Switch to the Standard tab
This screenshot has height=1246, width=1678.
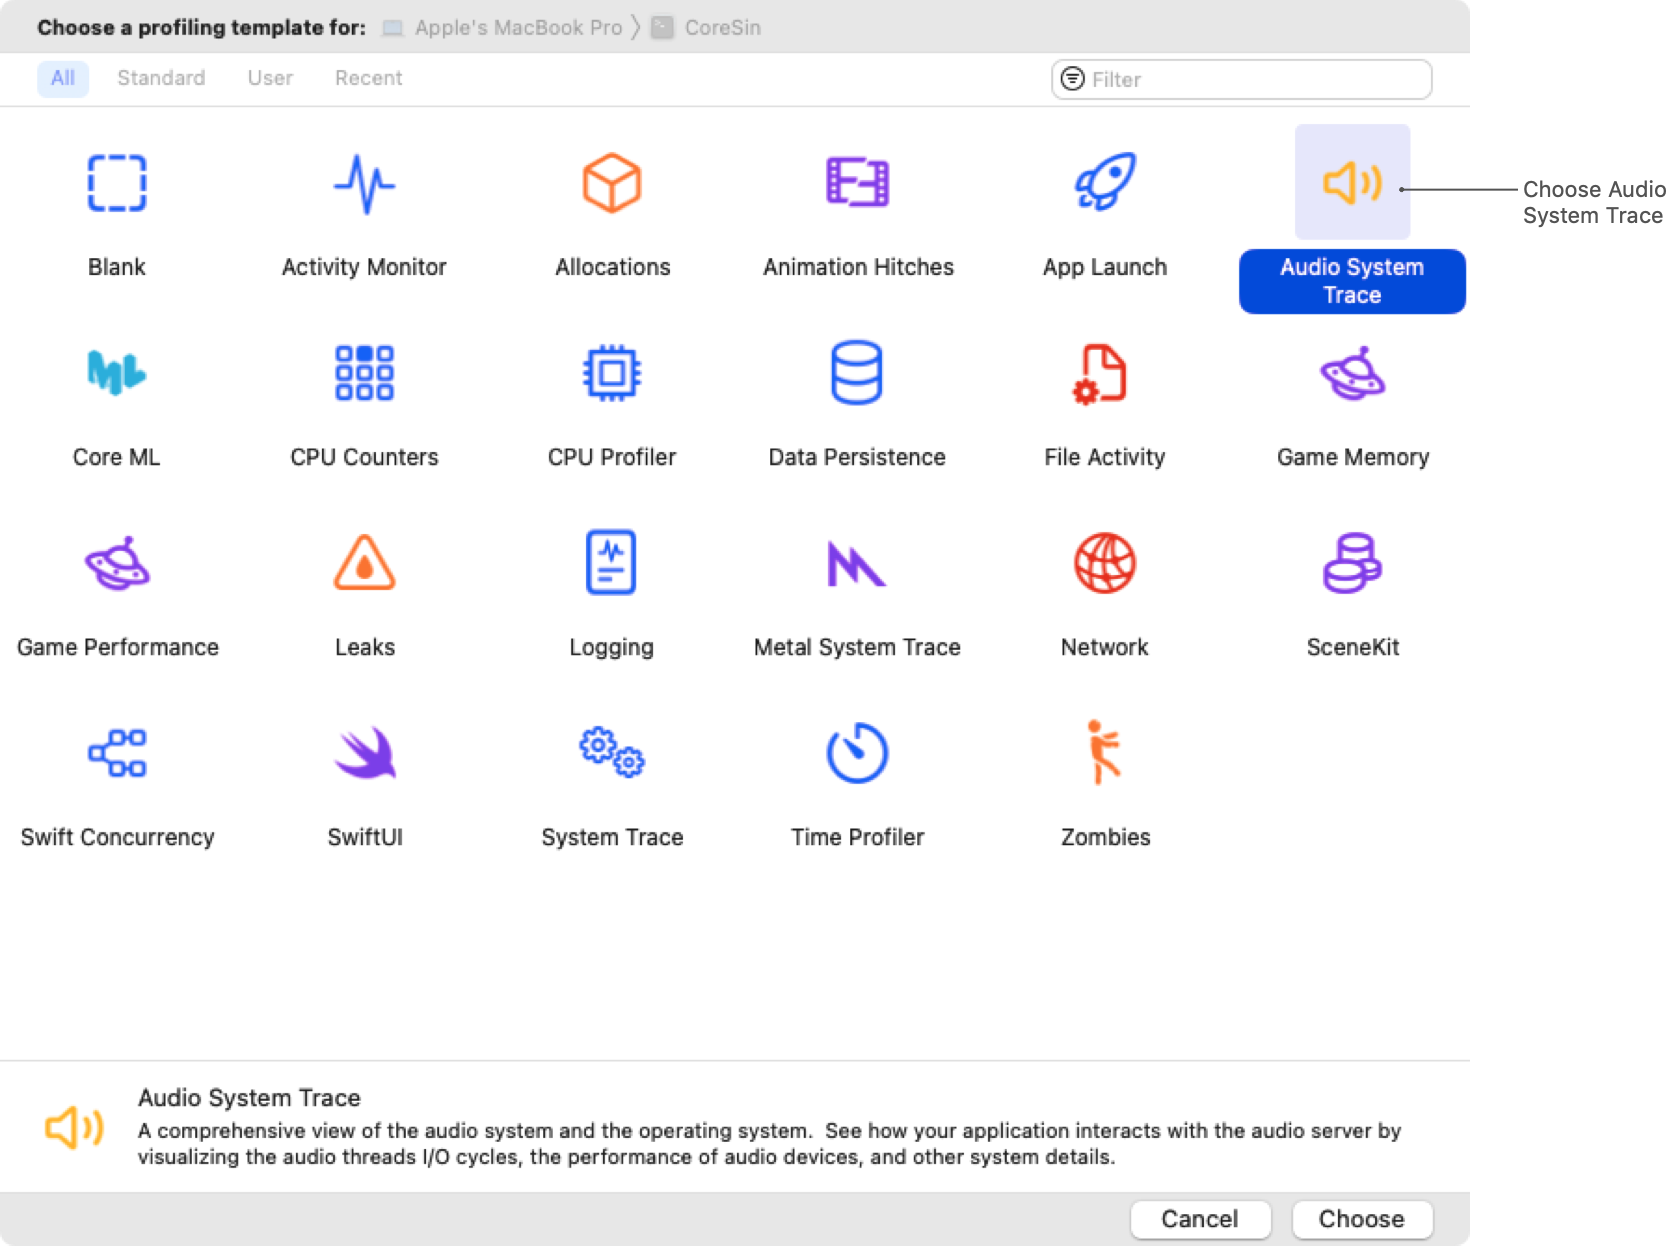pyautogui.click(x=161, y=78)
